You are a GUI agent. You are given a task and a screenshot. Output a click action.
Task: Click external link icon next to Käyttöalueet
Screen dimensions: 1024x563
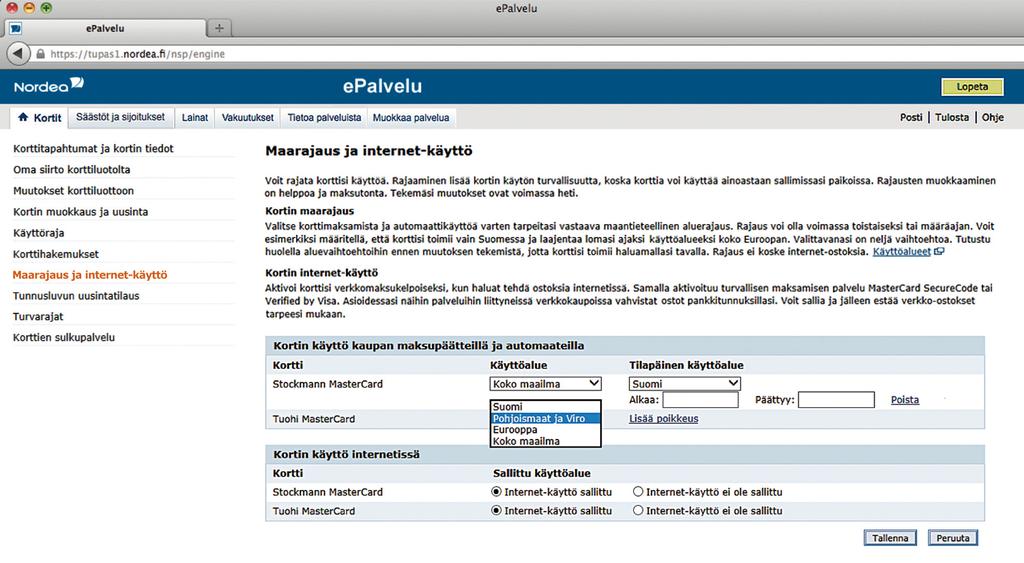939,251
